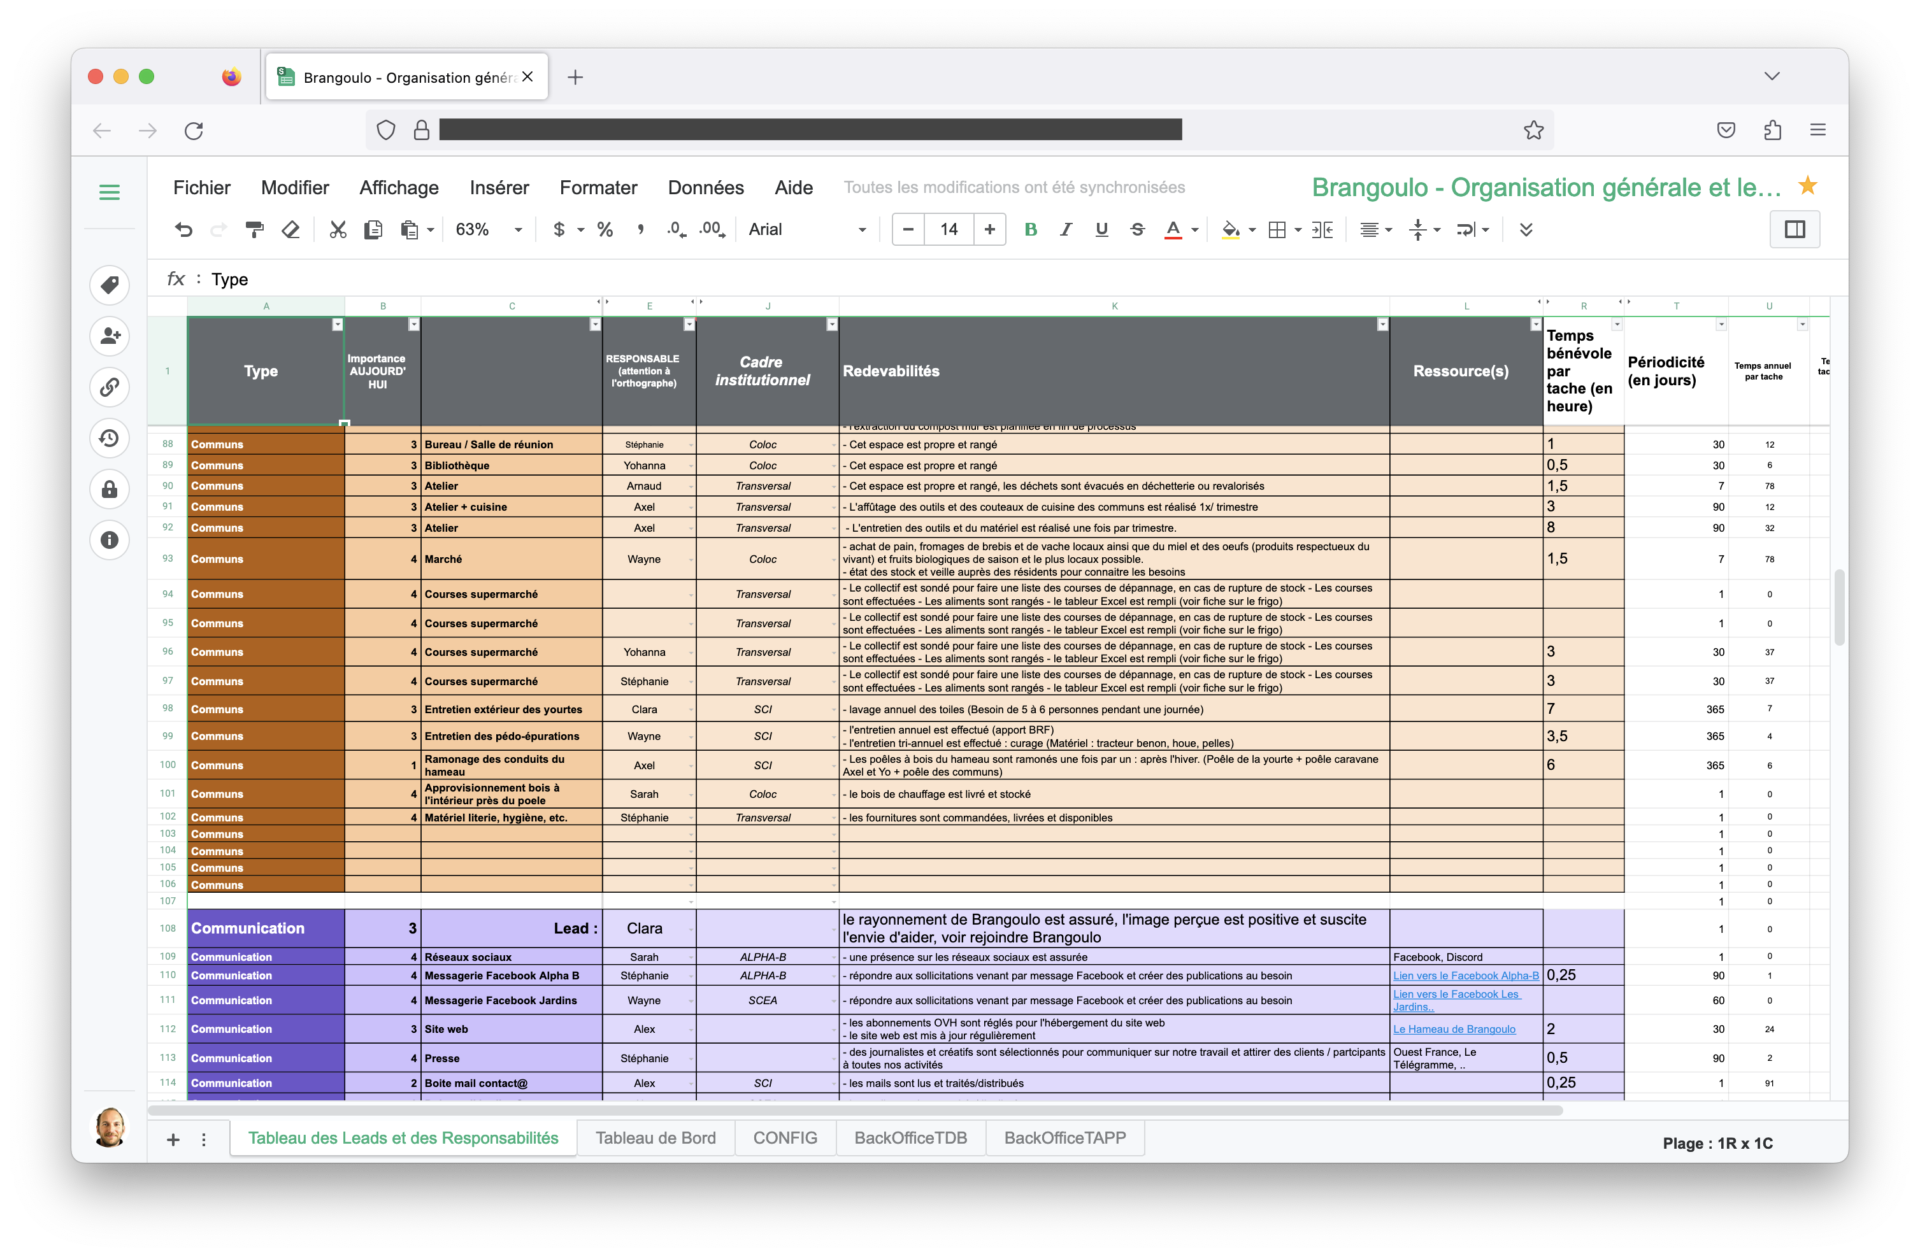Expand more toolbar options chevron
This screenshot has width=1920, height=1257.
(x=1526, y=229)
